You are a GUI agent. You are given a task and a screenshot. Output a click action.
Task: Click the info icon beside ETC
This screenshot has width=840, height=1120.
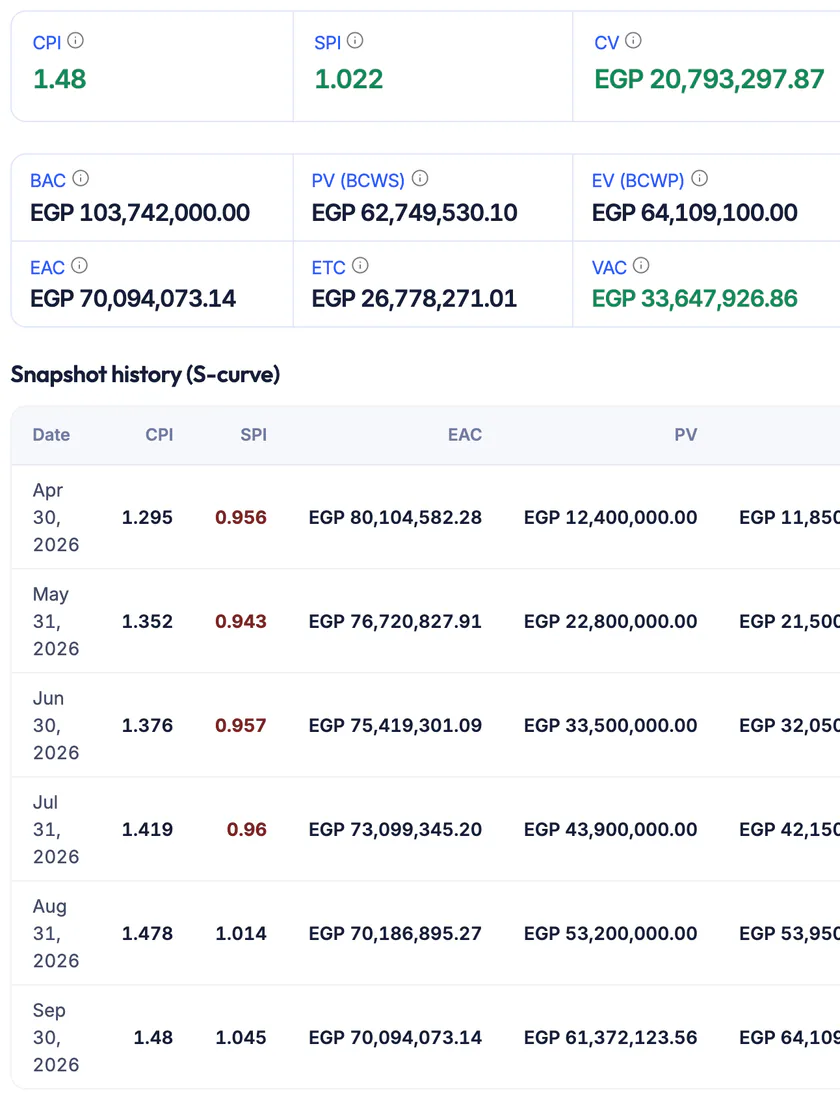[360, 266]
